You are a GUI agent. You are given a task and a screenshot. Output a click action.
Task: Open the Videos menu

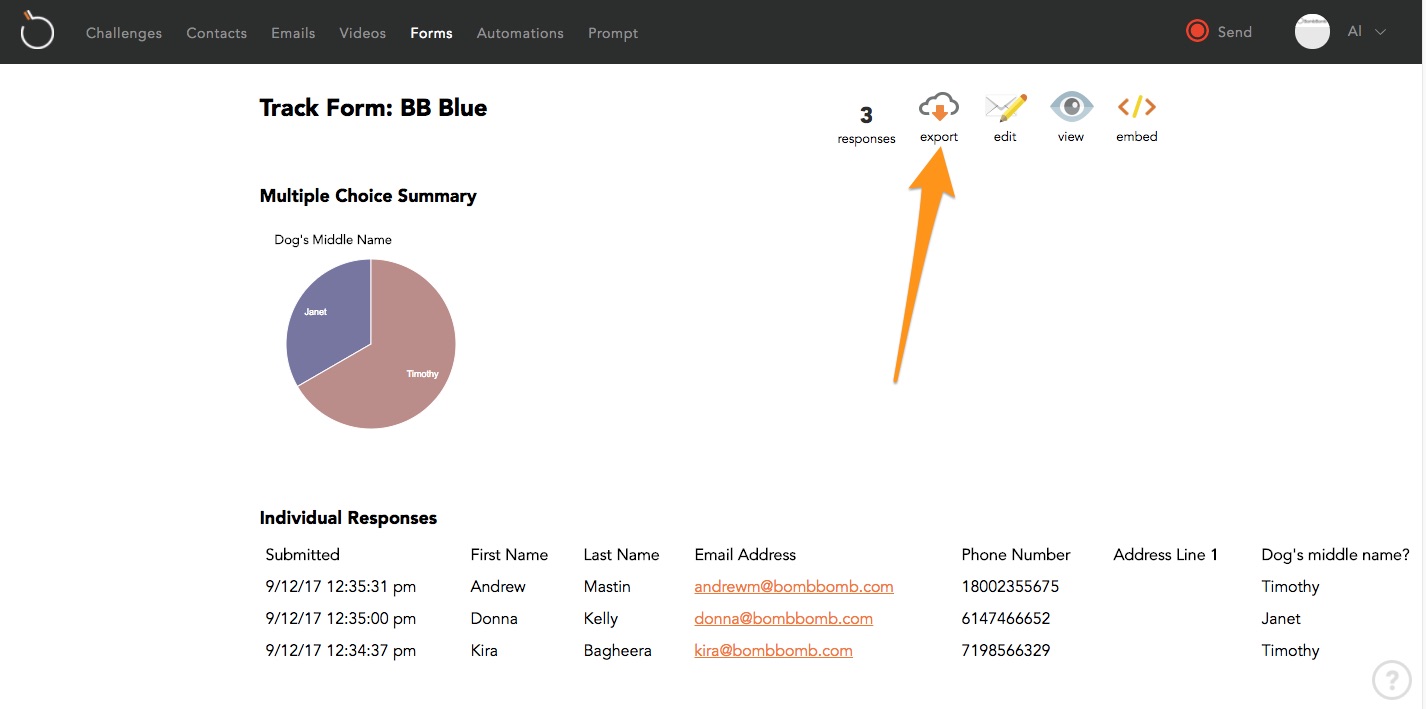pos(362,33)
